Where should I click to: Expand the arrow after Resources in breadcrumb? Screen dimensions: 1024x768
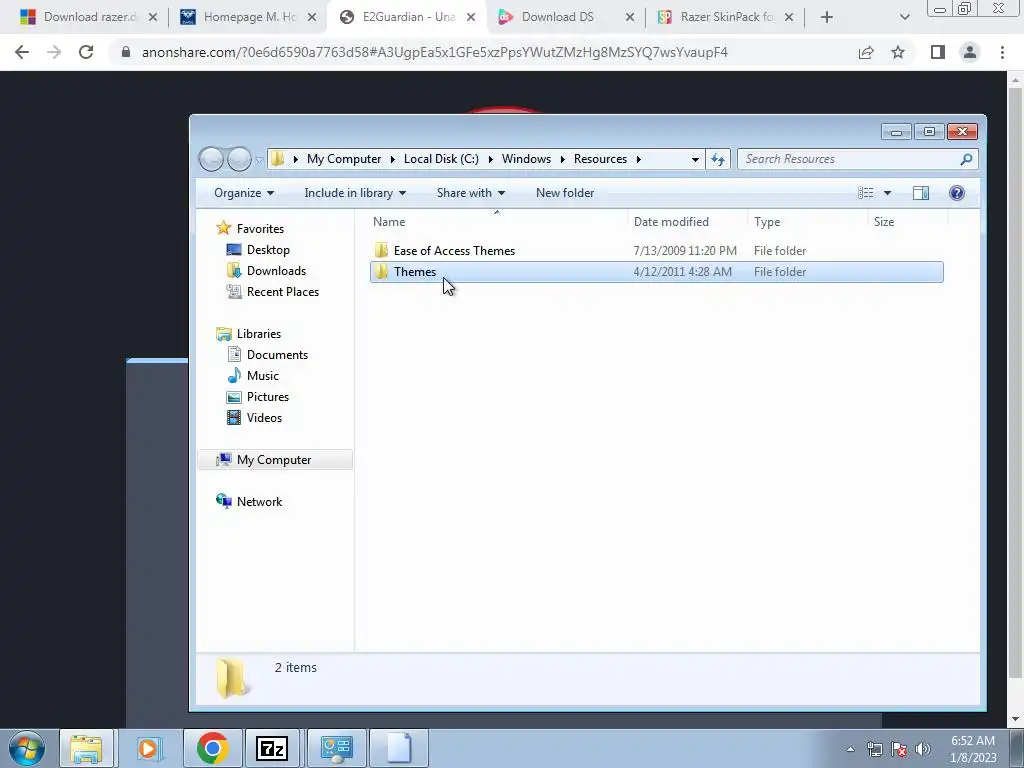[639, 159]
